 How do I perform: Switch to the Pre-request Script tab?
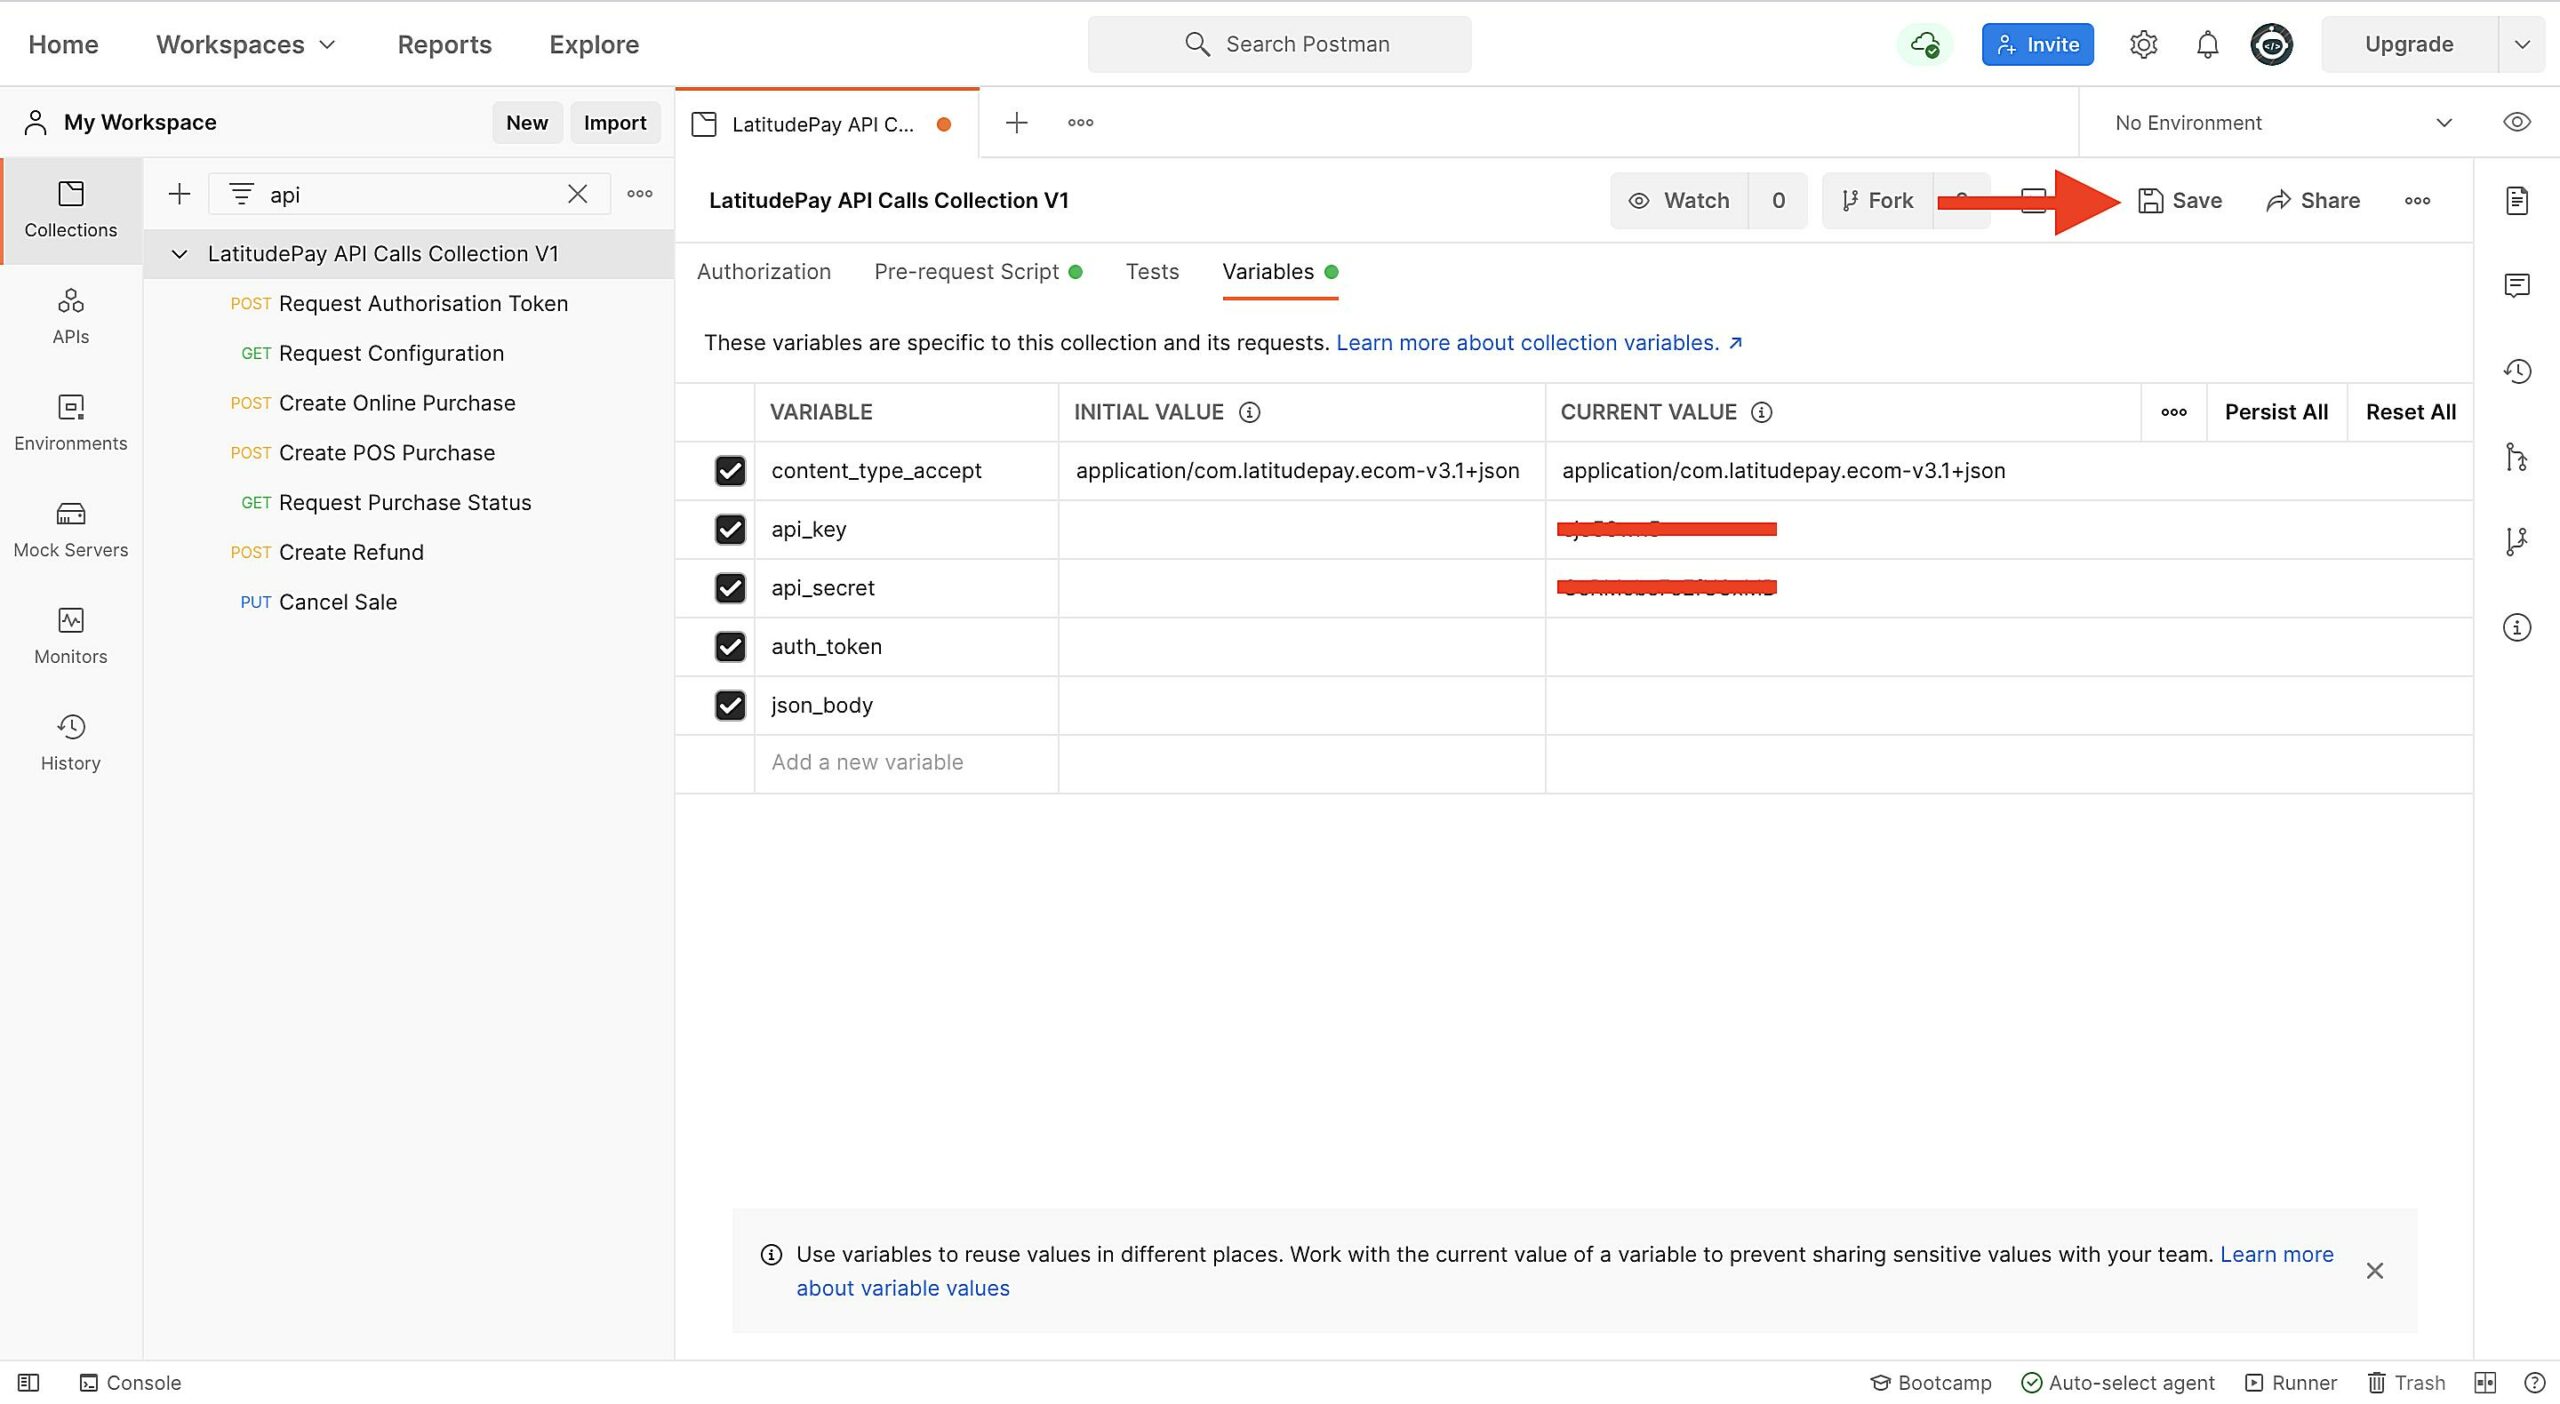pyautogui.click(x=977, y=271)
